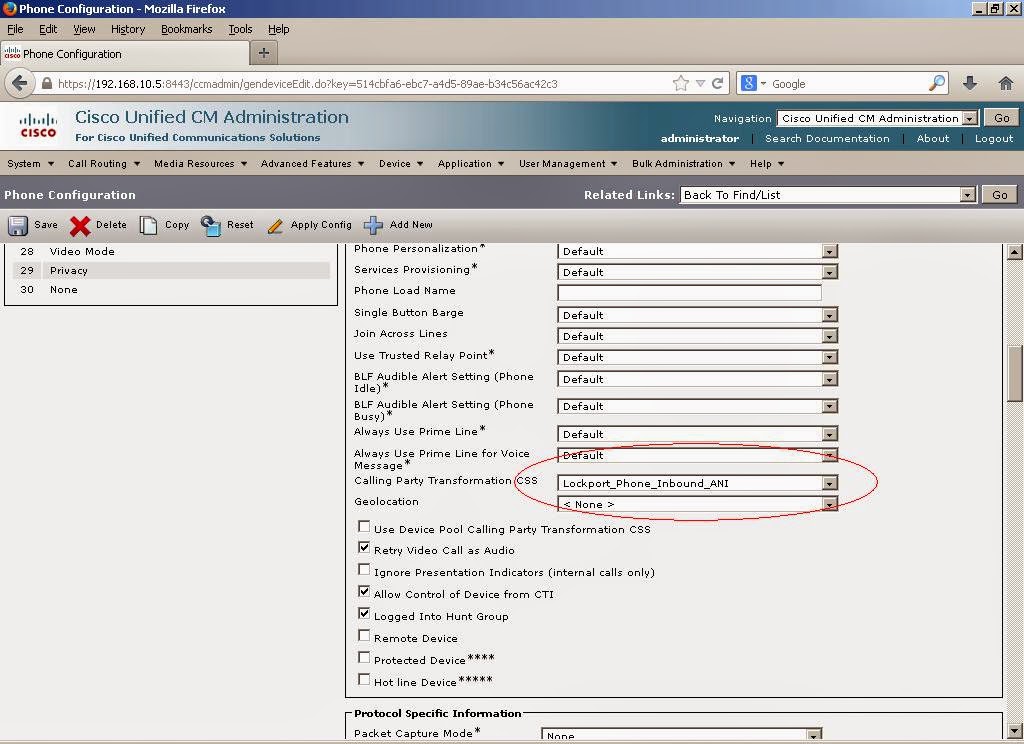Open Firefox downloads arrow icon
Viewport: 1024px width, 744px height.
(970, 83)
